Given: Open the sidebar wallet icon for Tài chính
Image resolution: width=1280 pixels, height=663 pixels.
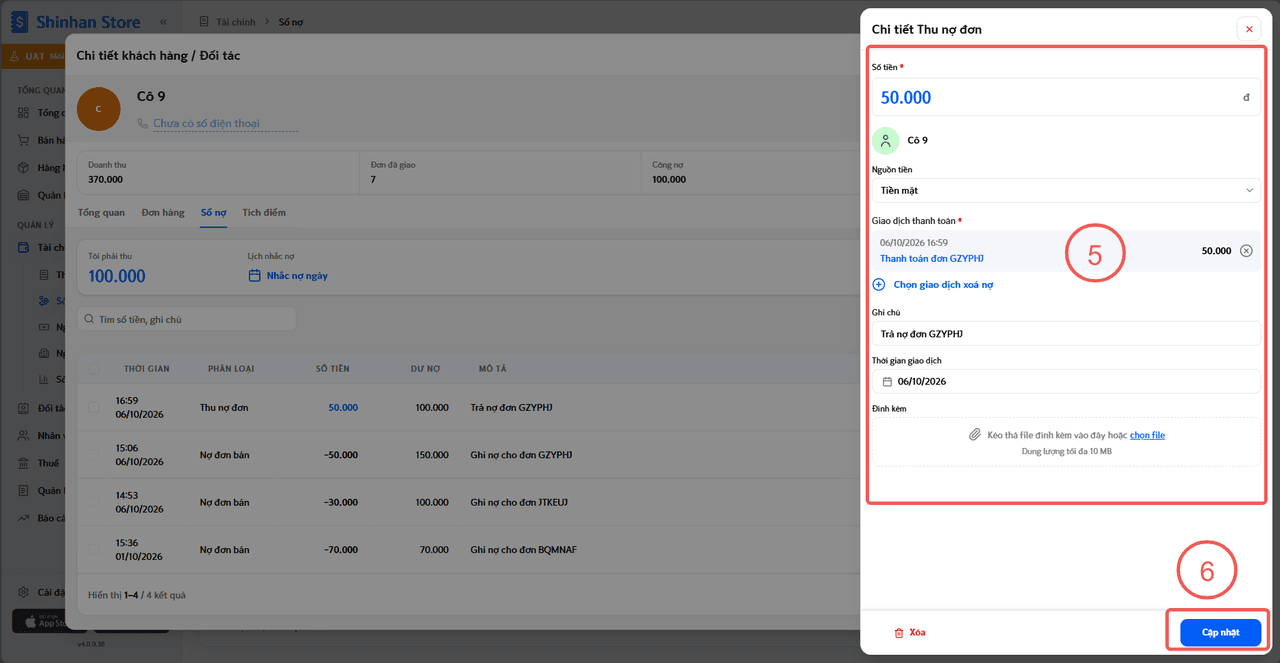Looking at the screenshot, I should (23, 247).
